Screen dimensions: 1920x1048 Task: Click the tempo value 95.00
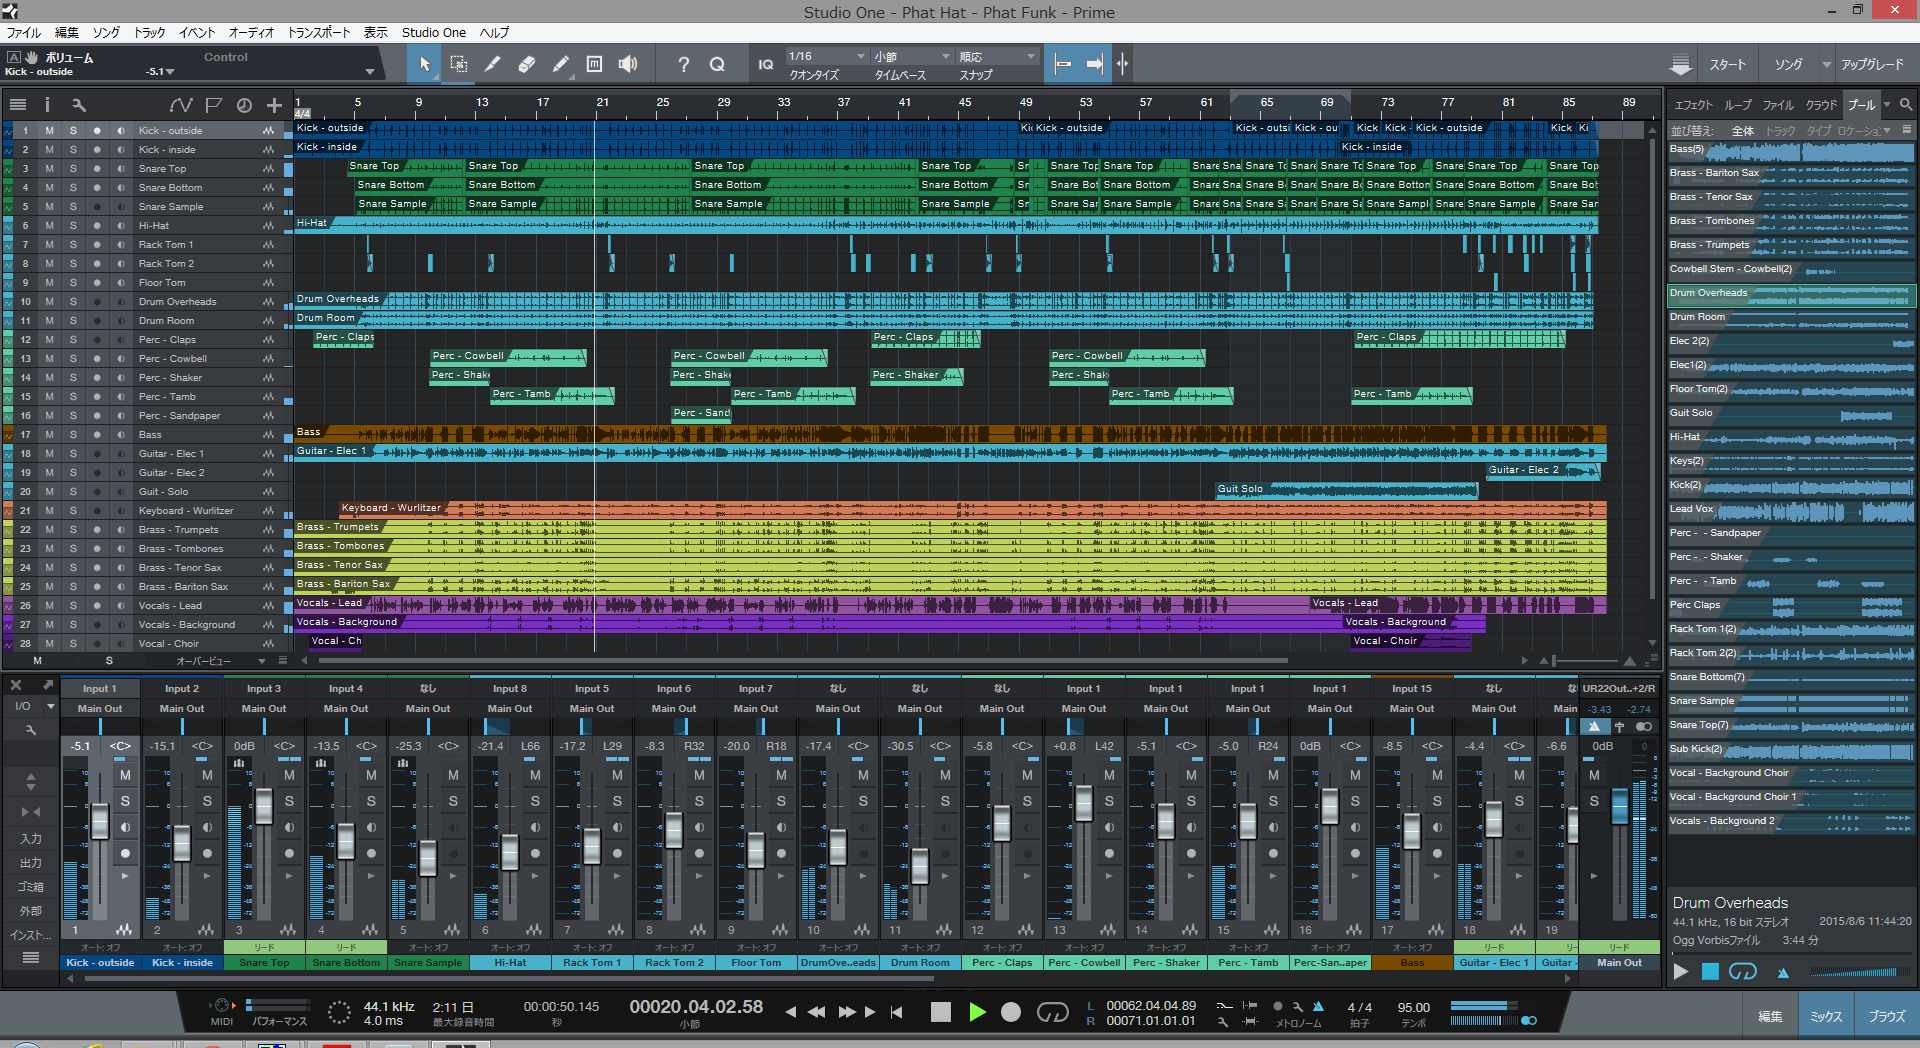point(1414,1007)
